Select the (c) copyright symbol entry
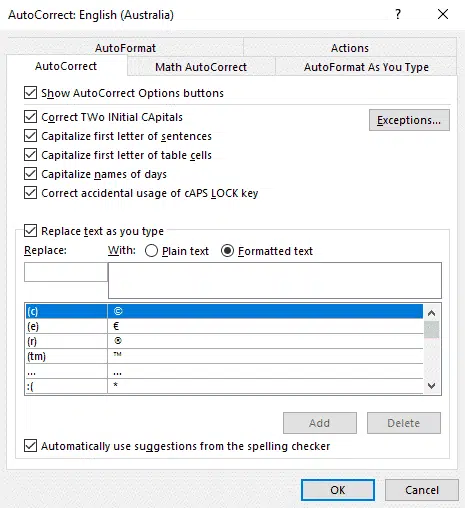465x508 pixels. click(x=224, y=311)
